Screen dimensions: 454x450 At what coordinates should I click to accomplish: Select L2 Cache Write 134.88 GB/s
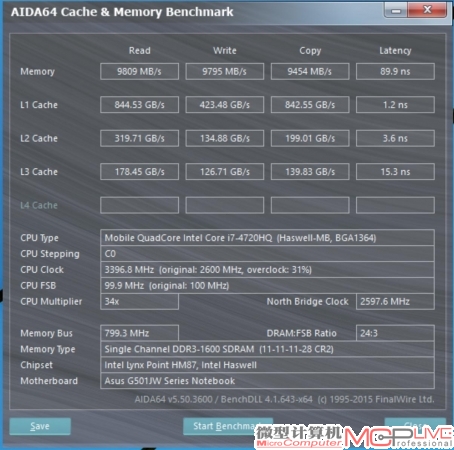[x=225, y=138]
